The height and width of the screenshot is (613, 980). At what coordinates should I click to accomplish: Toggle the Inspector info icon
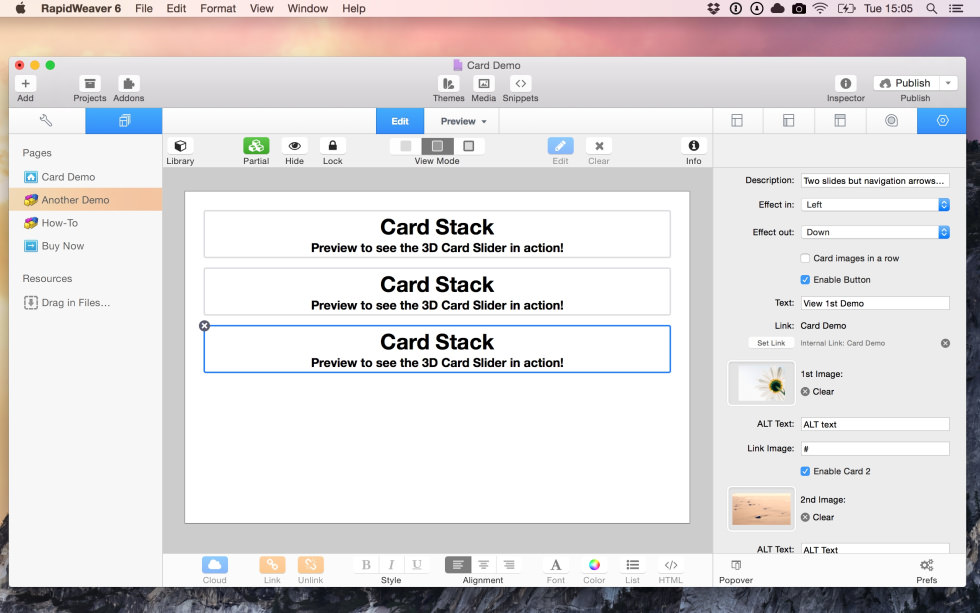[845, 84]
